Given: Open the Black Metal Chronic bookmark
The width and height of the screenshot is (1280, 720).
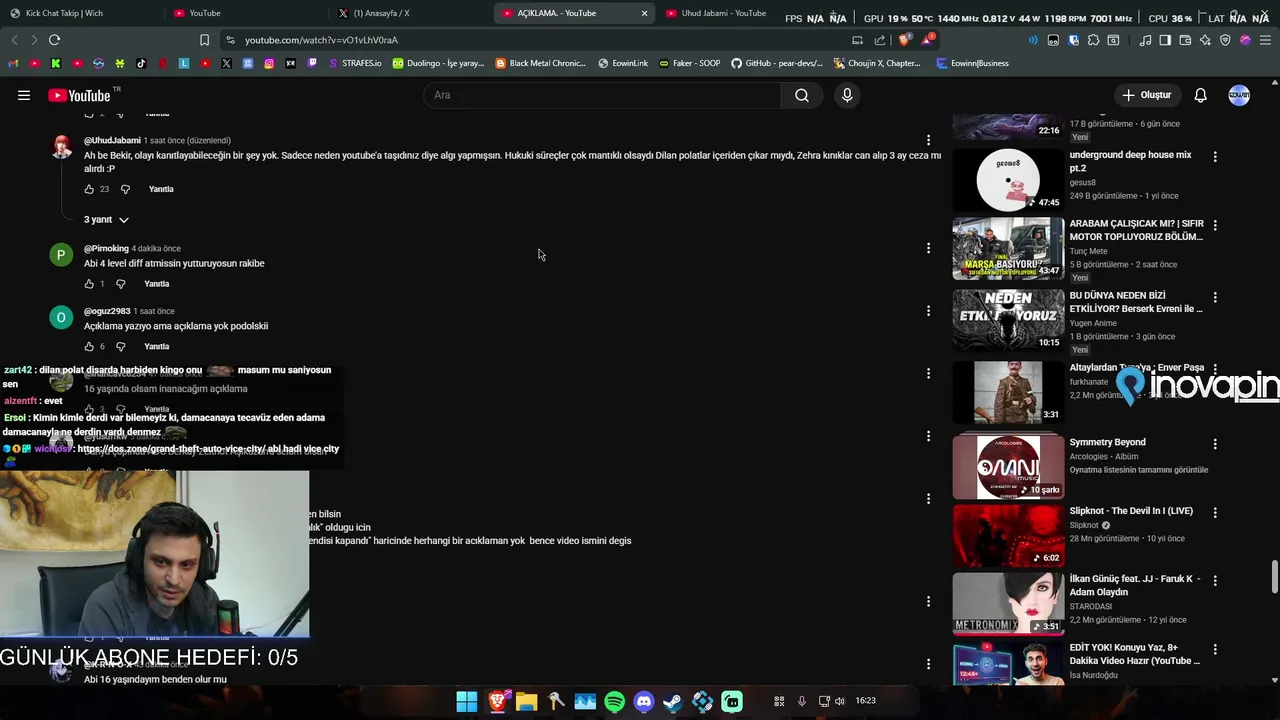Looking at the screenshot, I should pos(541,63).
